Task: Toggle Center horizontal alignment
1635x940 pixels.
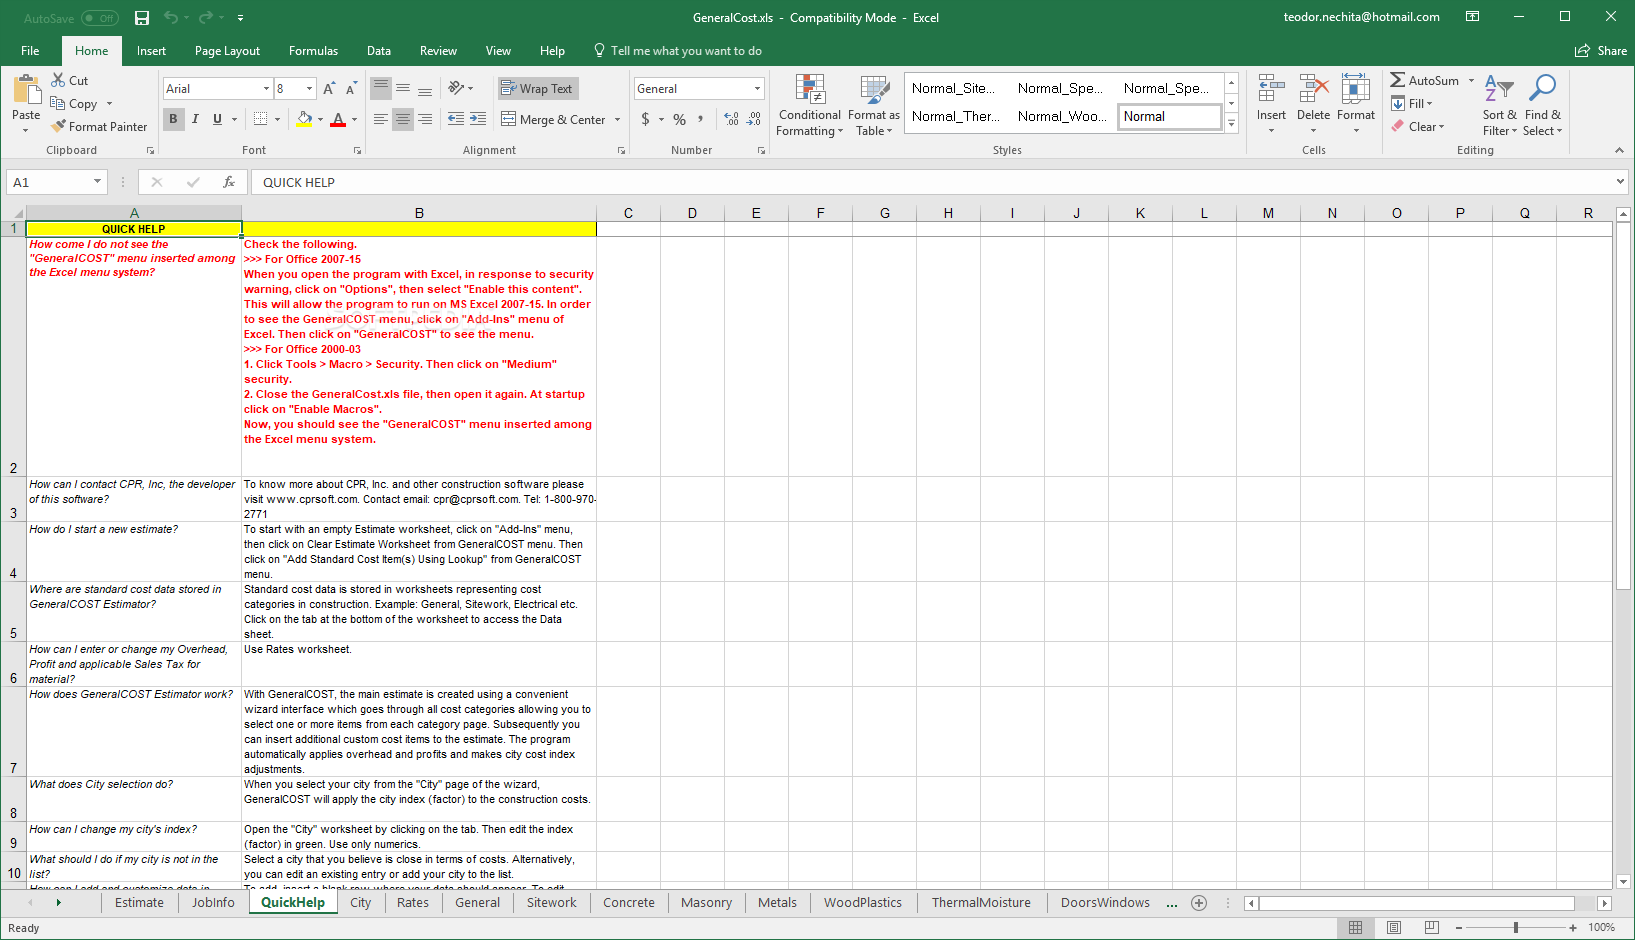Action: 403,119
